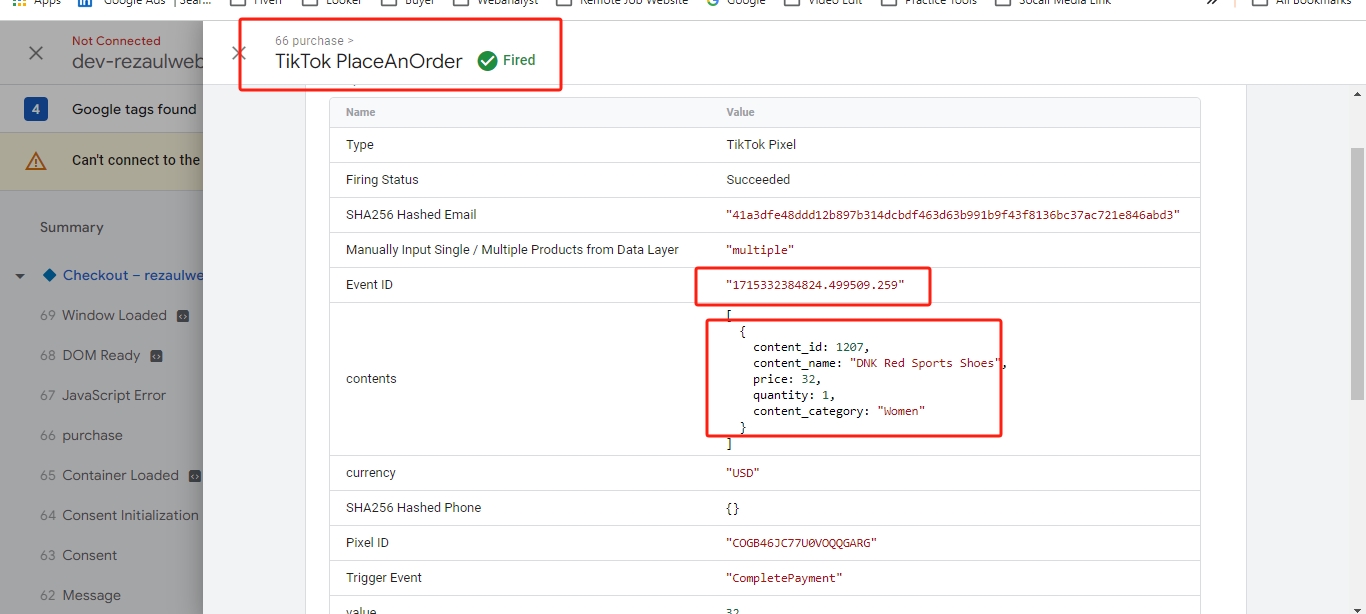Click the SHA256 Hashed Email label
This screenshot has width=1366, height=614.
(411, 215)
